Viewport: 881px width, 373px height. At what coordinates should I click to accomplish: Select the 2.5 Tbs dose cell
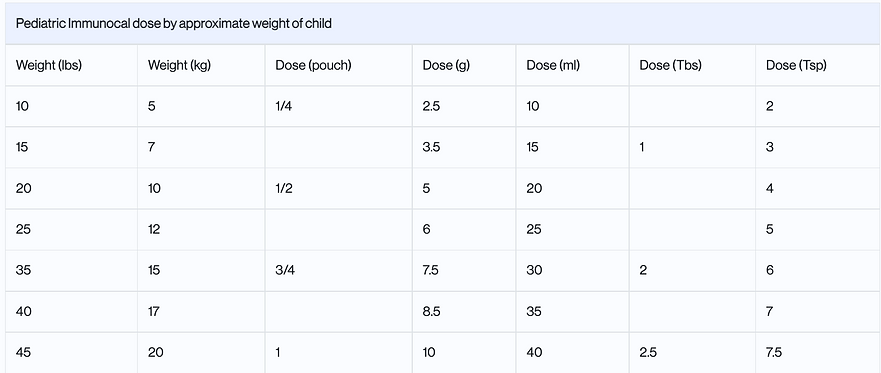648,352
